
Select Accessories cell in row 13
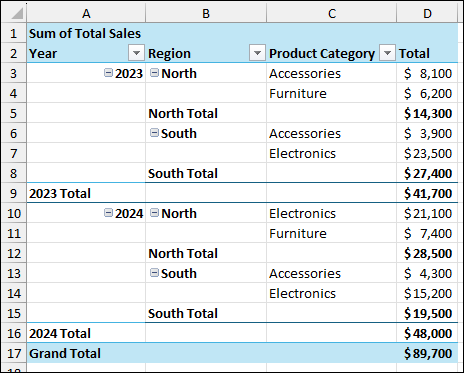point(332,273)
